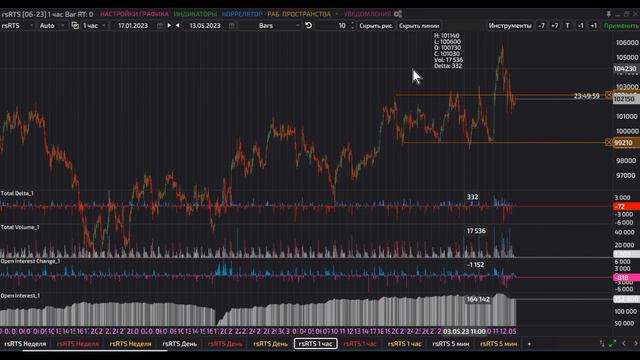Click the 104230 price label on axis
640x360 pixels.
coord(626,69)
